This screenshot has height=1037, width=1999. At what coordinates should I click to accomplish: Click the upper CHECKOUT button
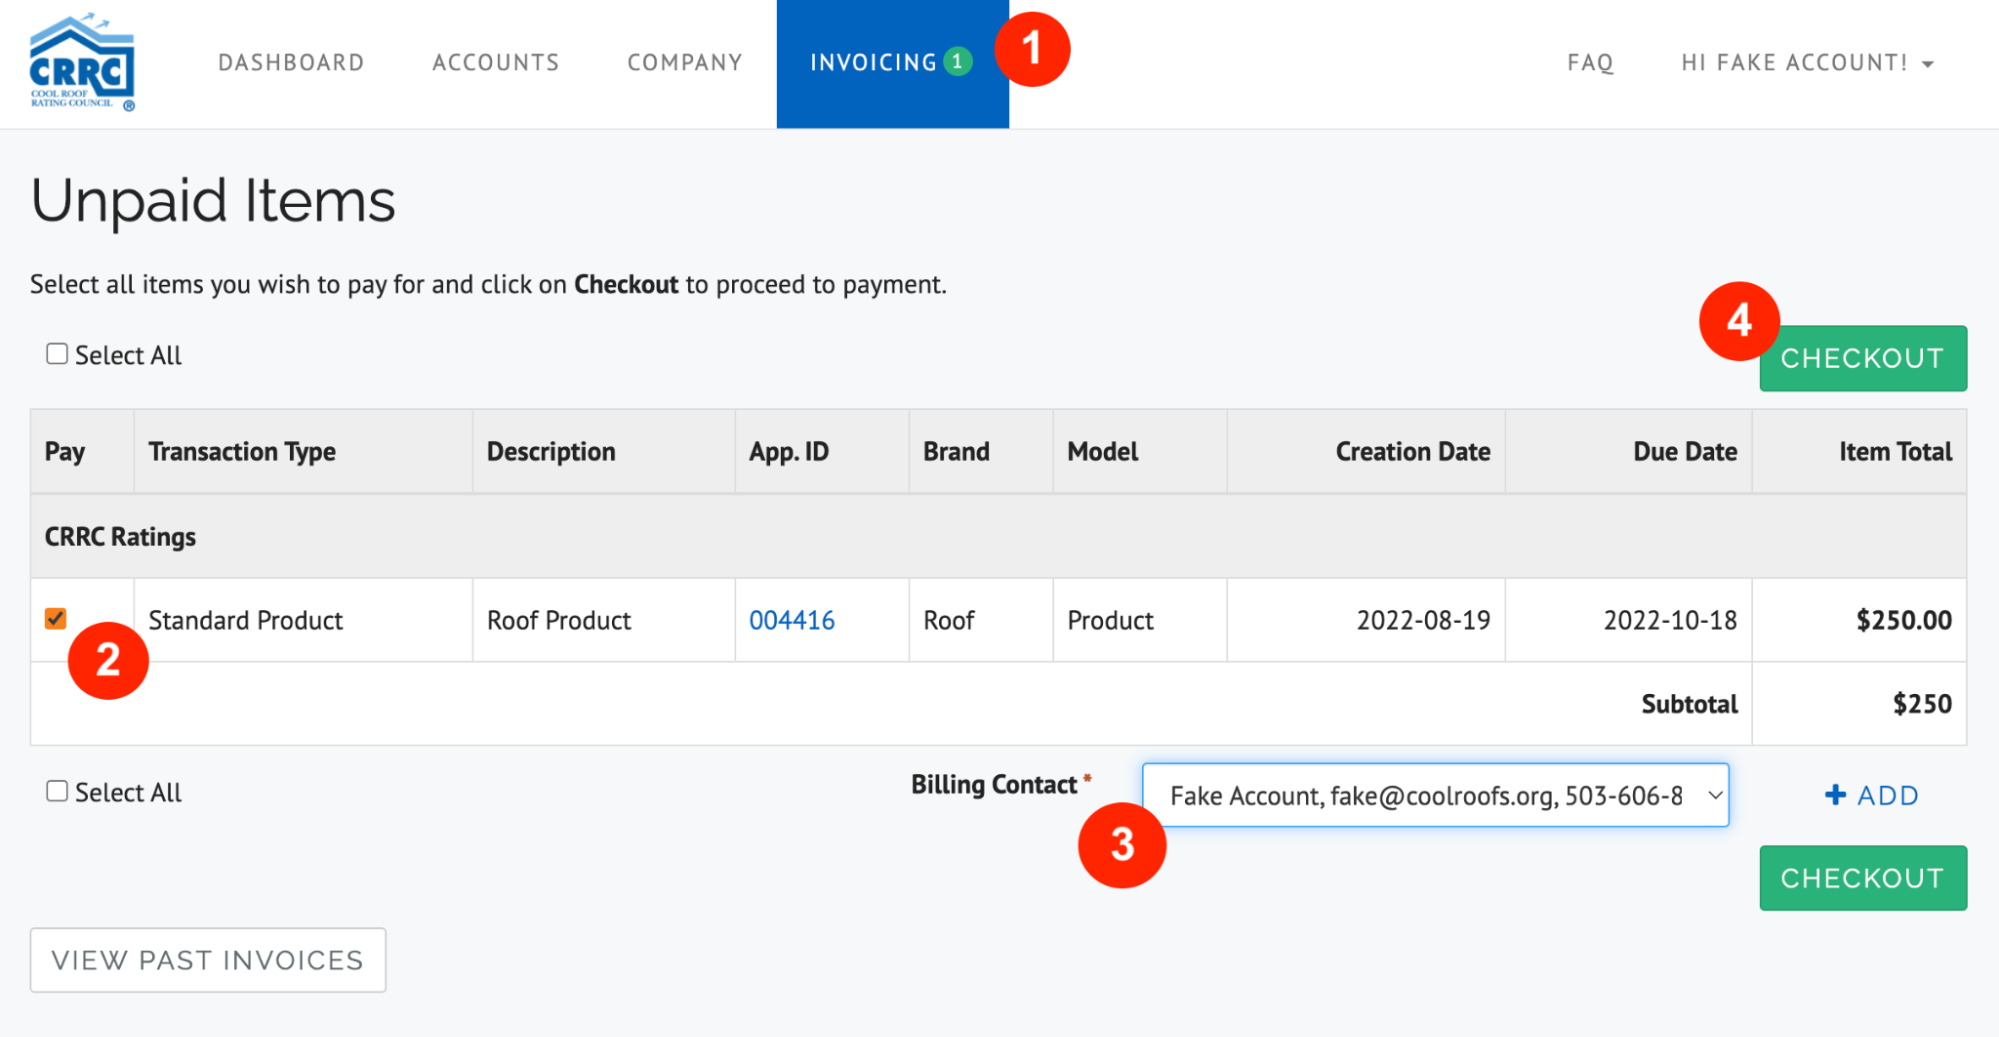(x=1862, y=357)
